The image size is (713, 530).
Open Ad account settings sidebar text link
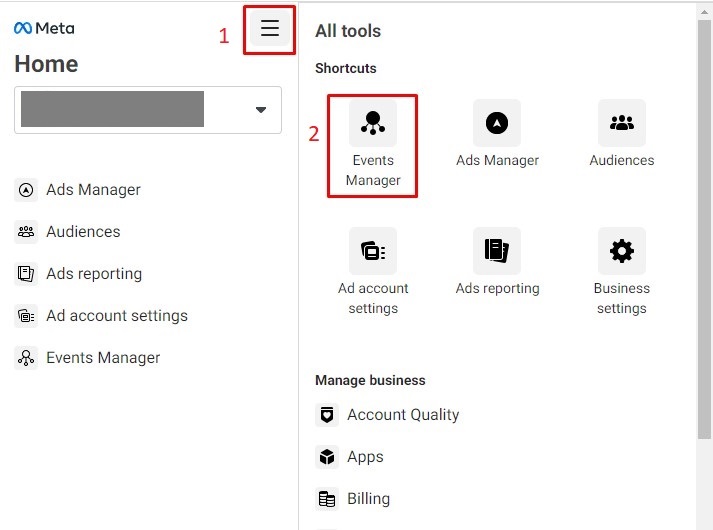click(117, 315)
